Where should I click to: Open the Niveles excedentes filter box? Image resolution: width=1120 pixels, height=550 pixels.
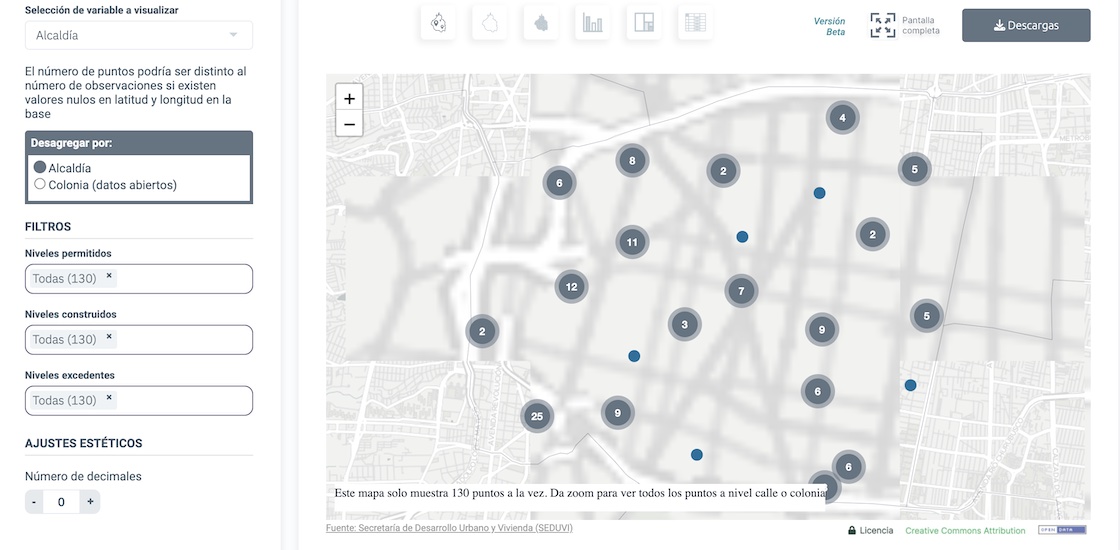coord(180,401)
